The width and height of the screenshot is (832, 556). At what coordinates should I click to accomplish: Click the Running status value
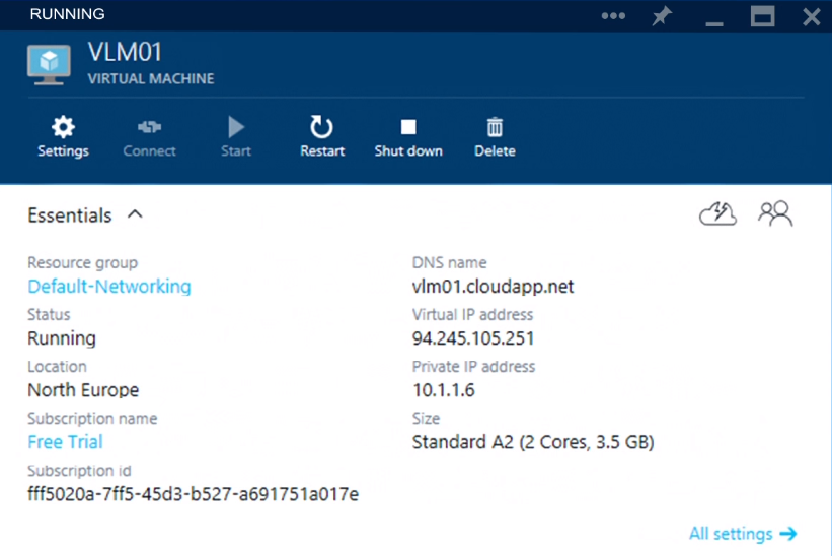62,338
